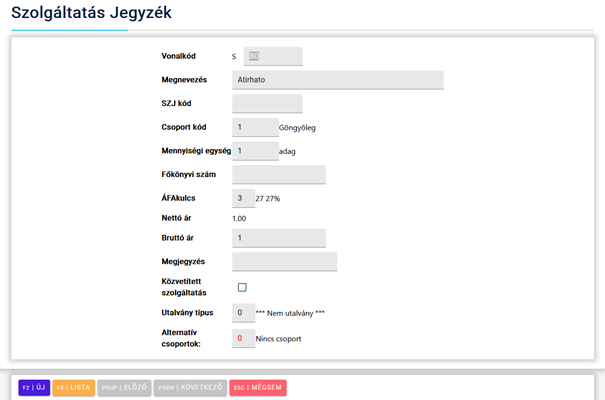Go to previous record with Előző
Viewport: 605px width, 400px height.
[124, 387]
